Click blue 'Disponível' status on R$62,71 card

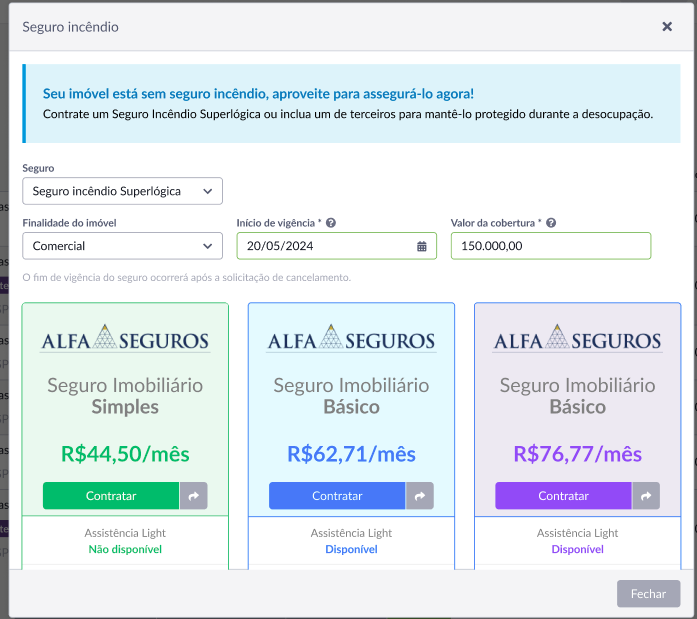pyautogui.click(x=351, y=549)
